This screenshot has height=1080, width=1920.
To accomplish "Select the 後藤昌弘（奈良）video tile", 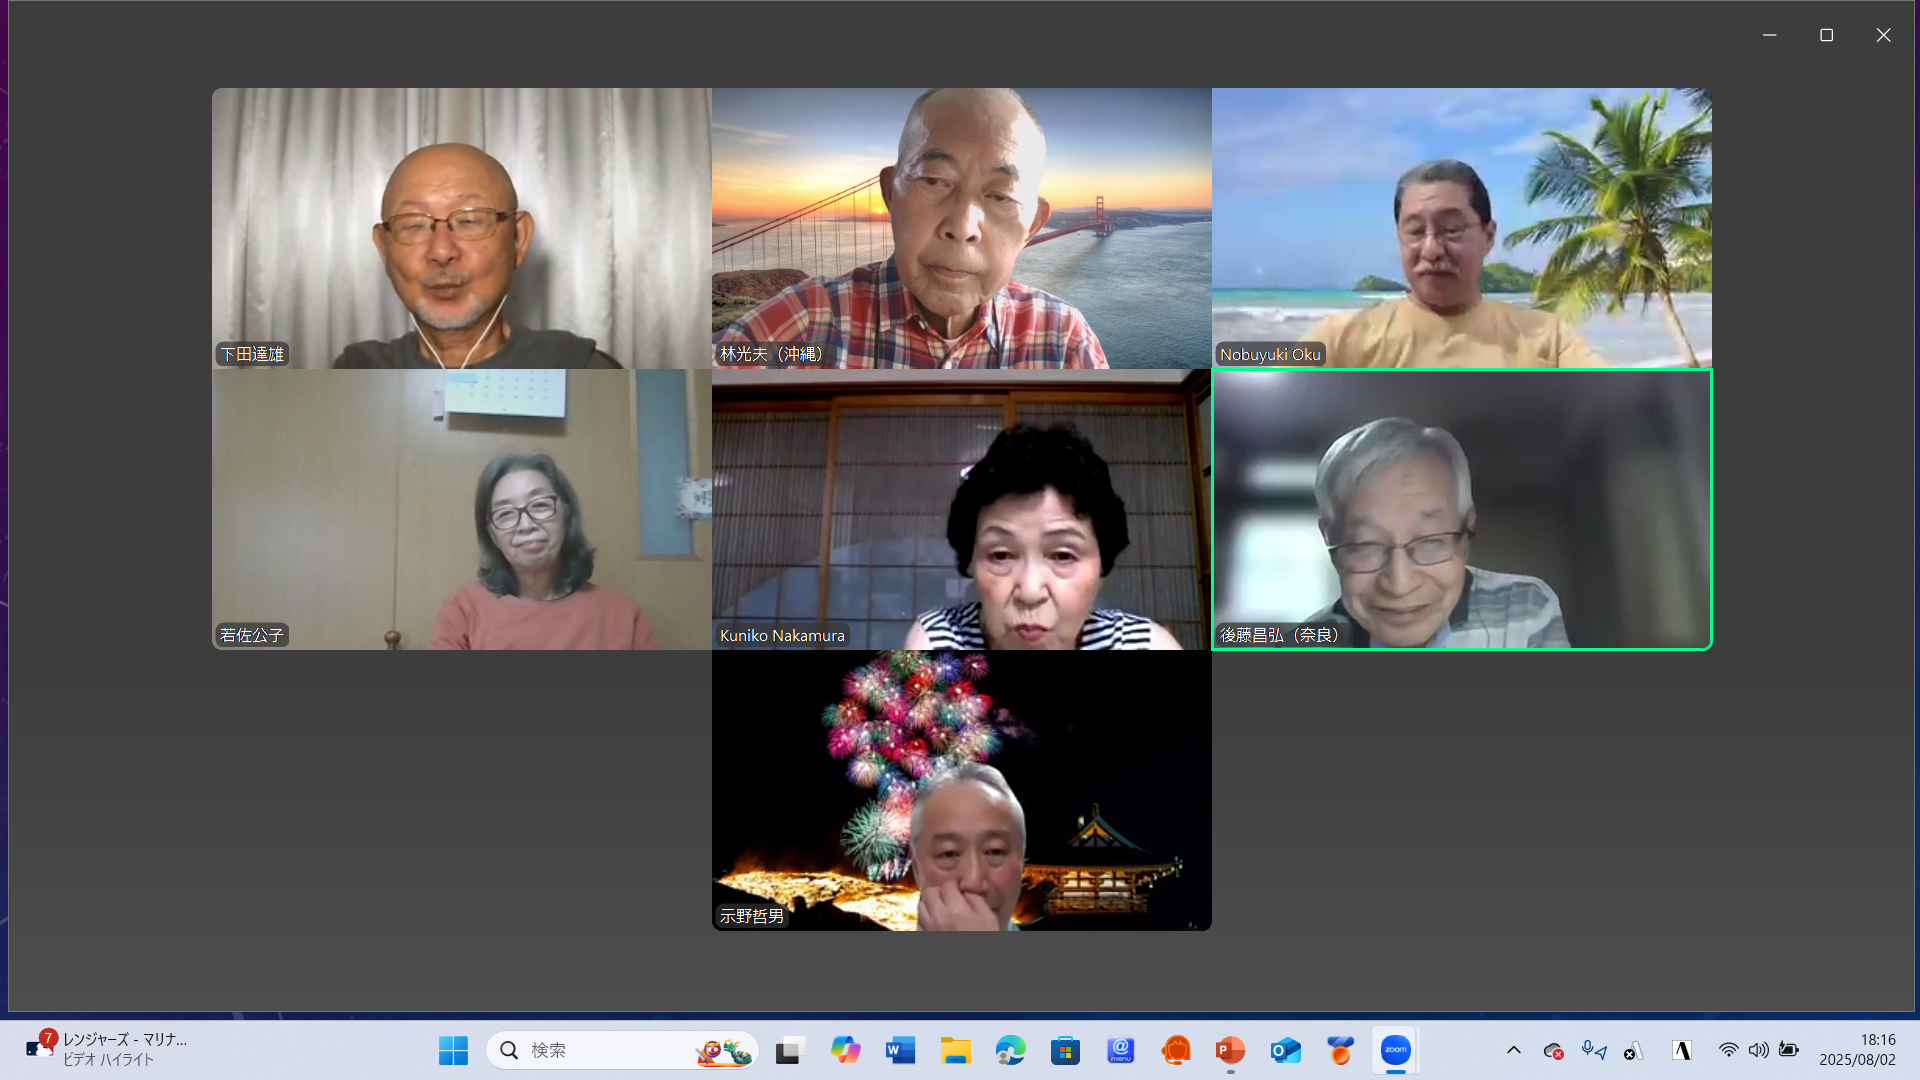I will [1462, 509].
